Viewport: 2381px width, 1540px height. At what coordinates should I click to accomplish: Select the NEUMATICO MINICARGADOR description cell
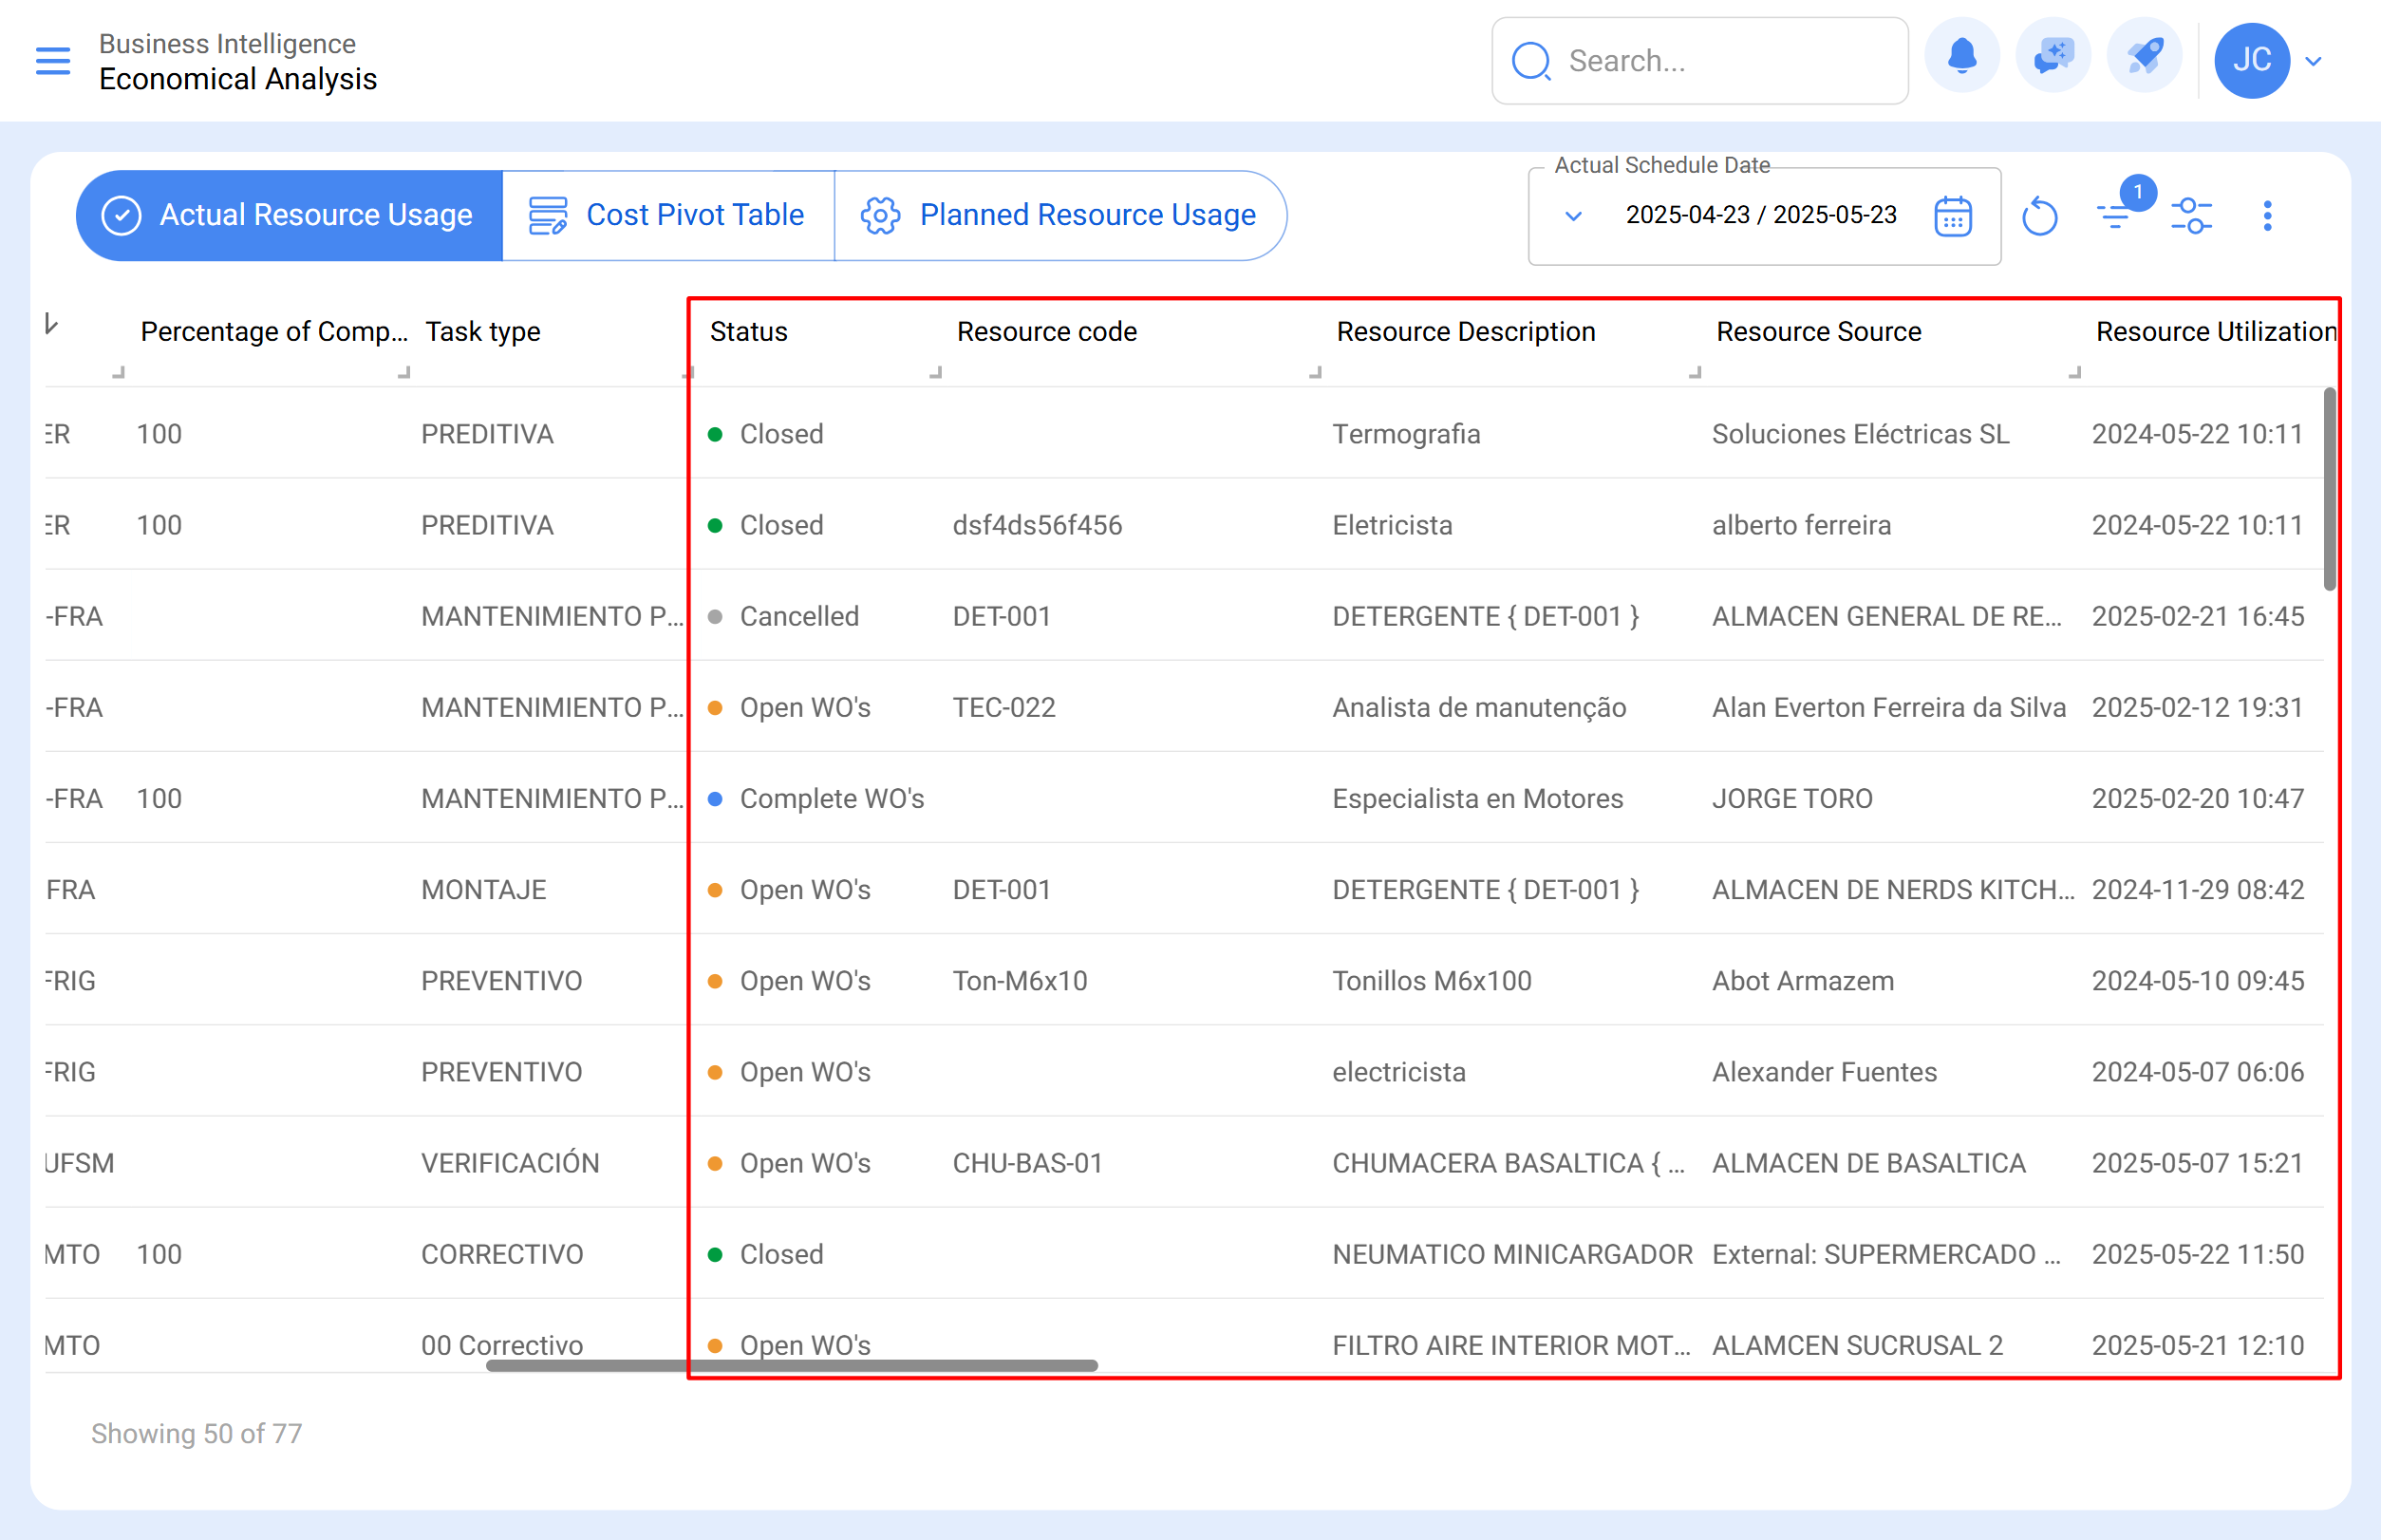click(1512, 1253)
